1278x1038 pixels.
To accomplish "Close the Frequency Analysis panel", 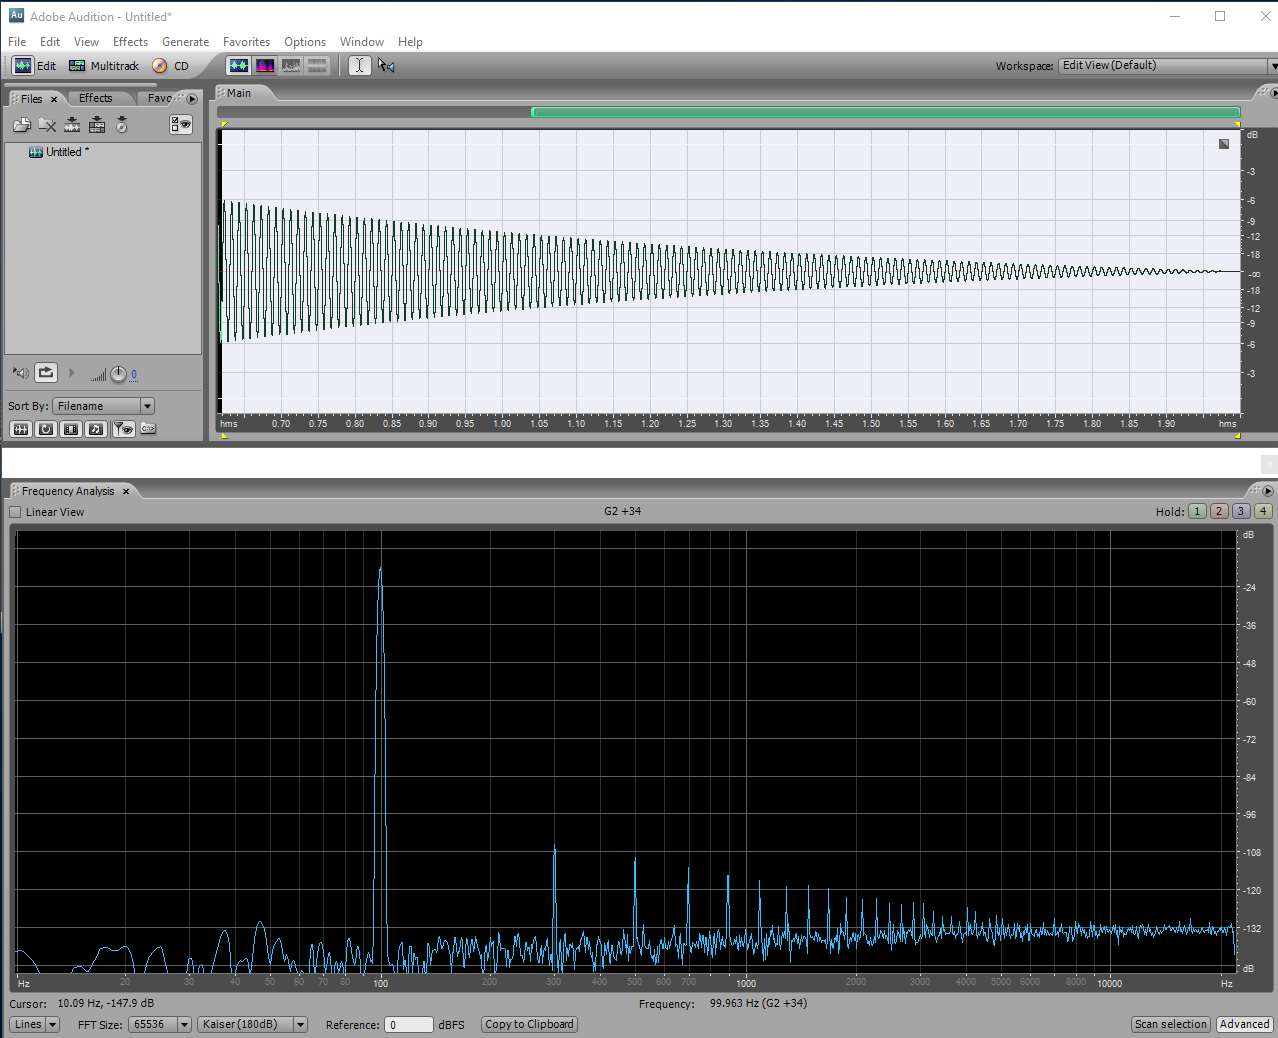I will click(126, 491).
